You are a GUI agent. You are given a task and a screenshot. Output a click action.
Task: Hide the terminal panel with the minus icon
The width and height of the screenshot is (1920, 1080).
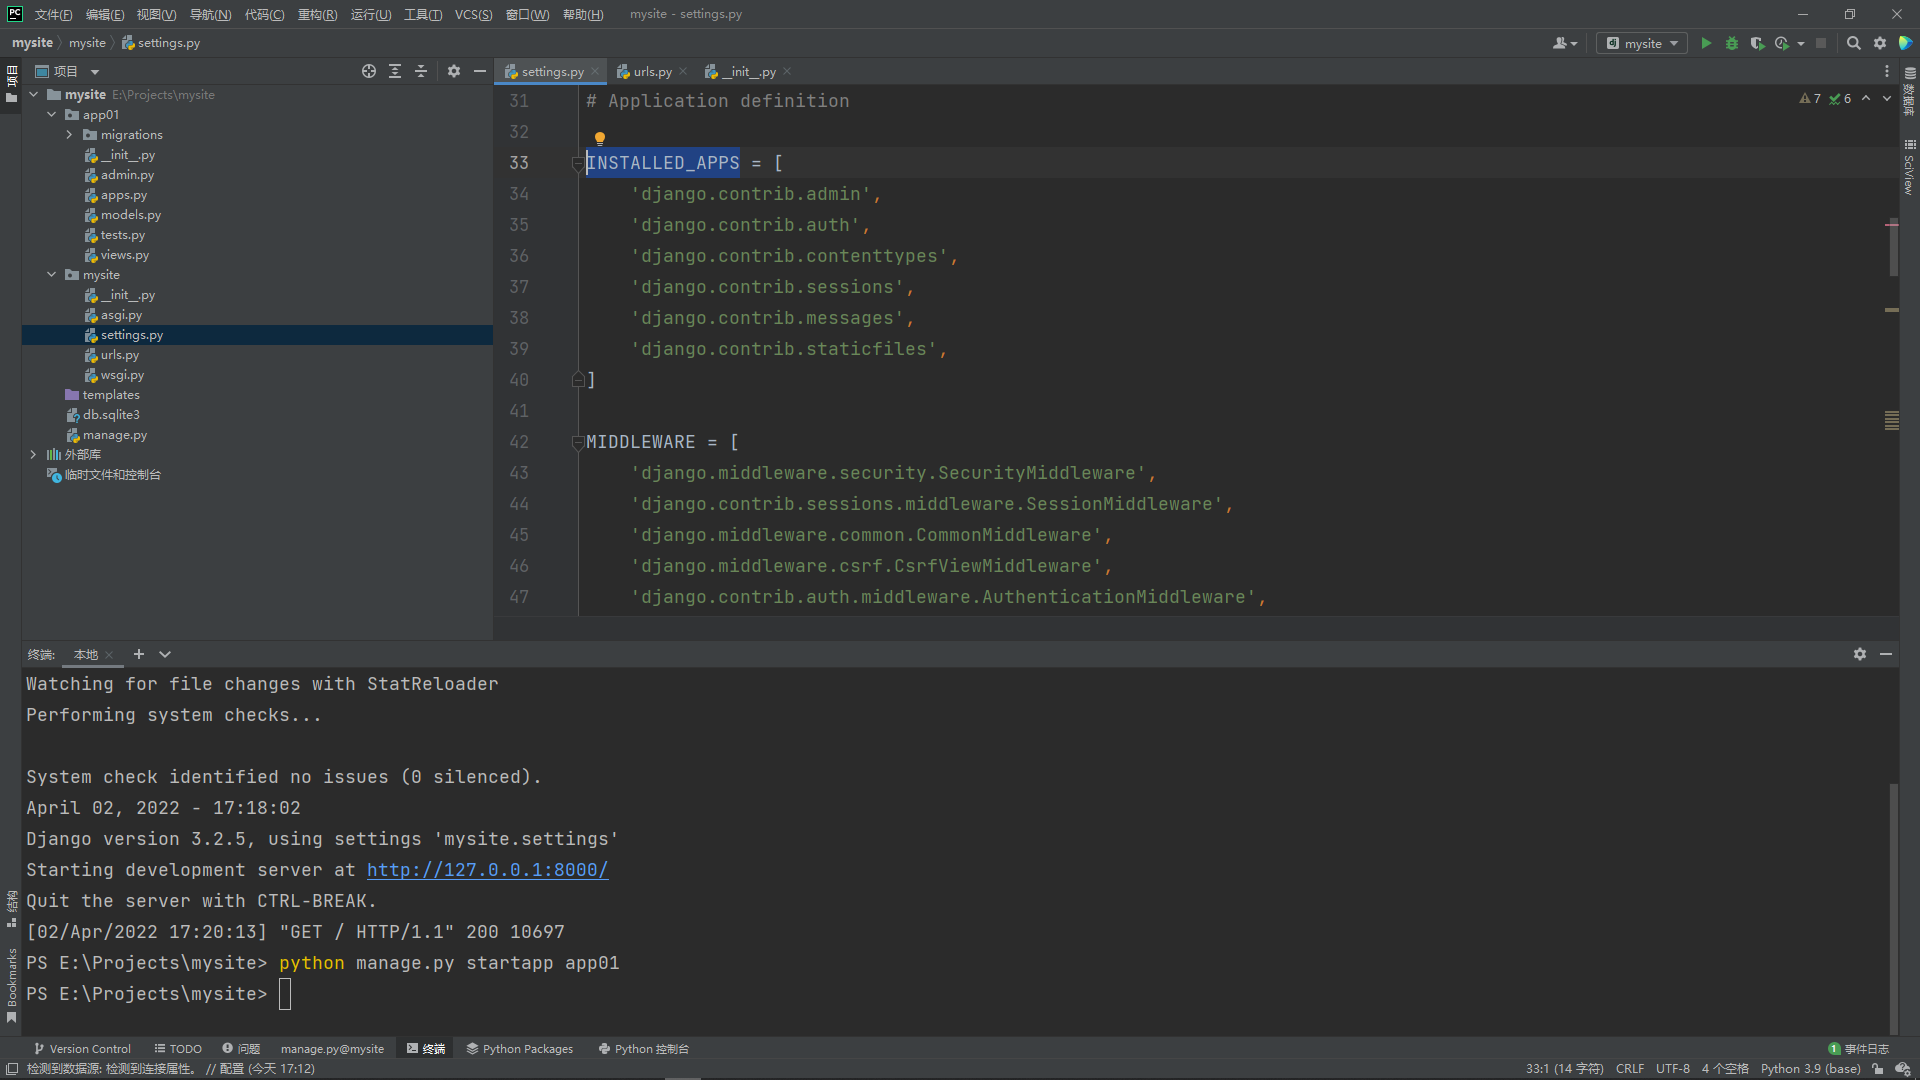pyautogui.click(x=1886, y=654)
